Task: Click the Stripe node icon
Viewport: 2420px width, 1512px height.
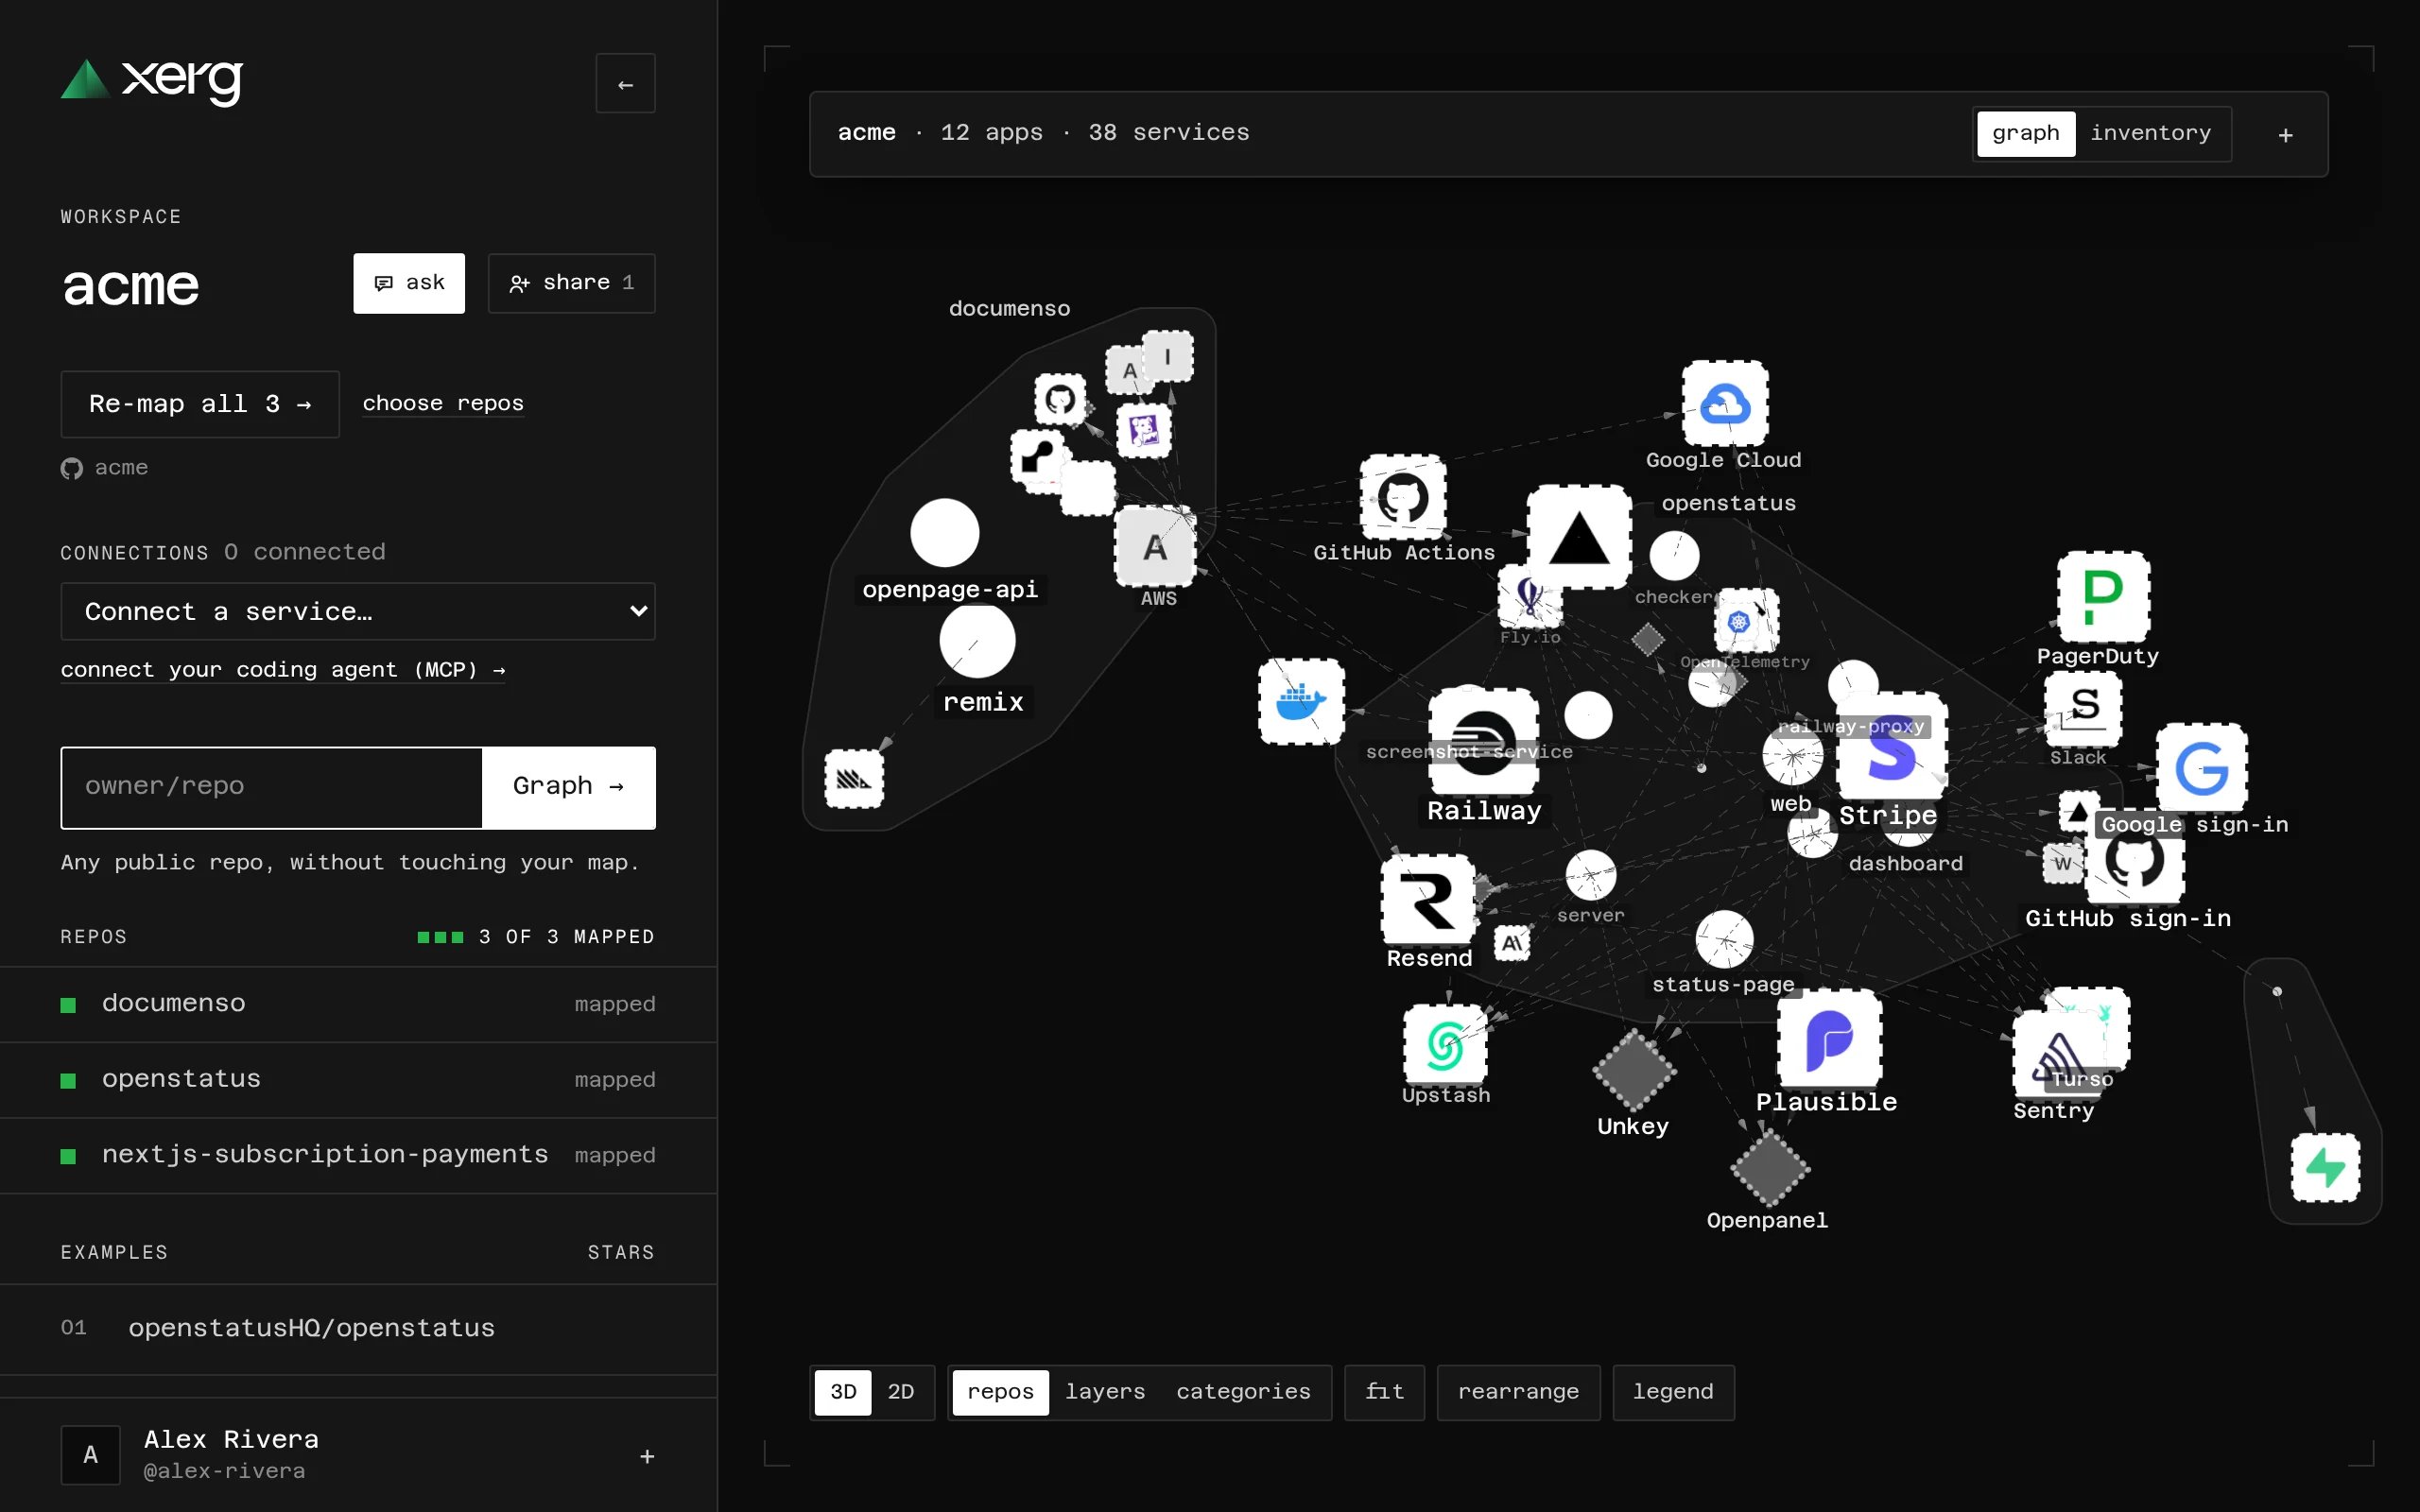Action: (1891, 747)
